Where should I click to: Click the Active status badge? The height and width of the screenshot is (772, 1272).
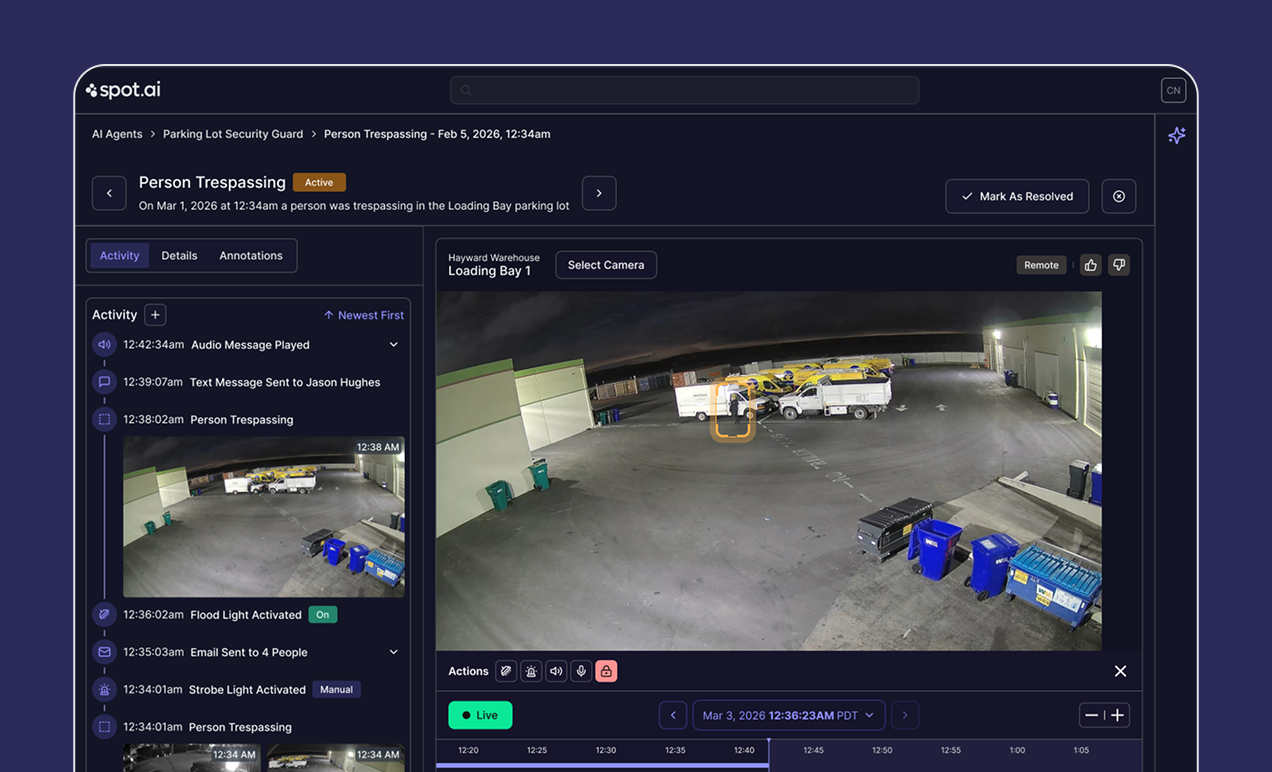click(x=319, y=182)
